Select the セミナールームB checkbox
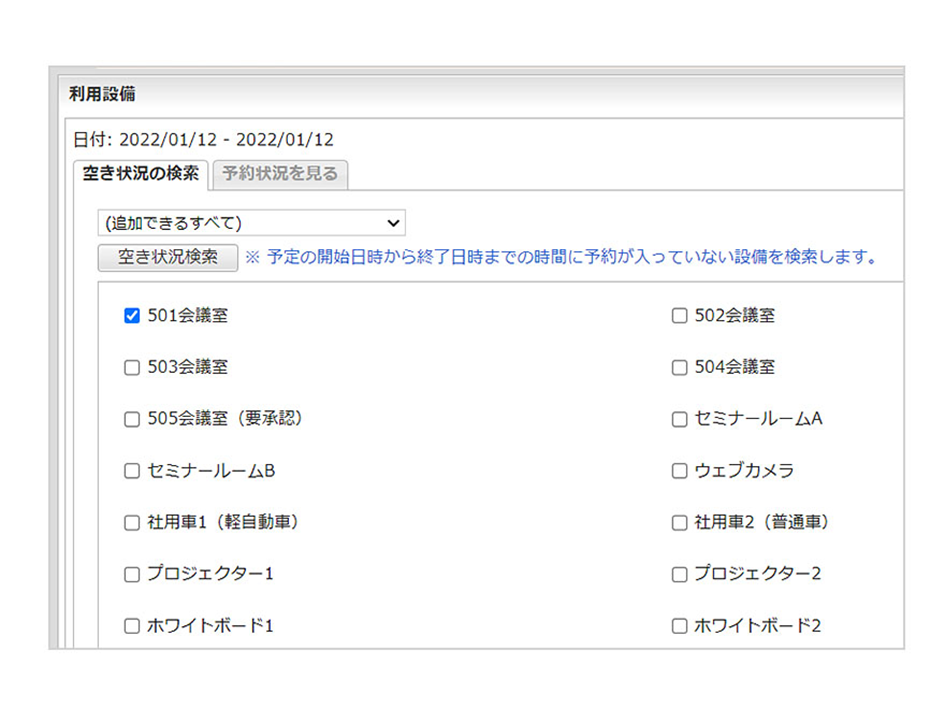The image size is (945, 709). tap(131, 471)
